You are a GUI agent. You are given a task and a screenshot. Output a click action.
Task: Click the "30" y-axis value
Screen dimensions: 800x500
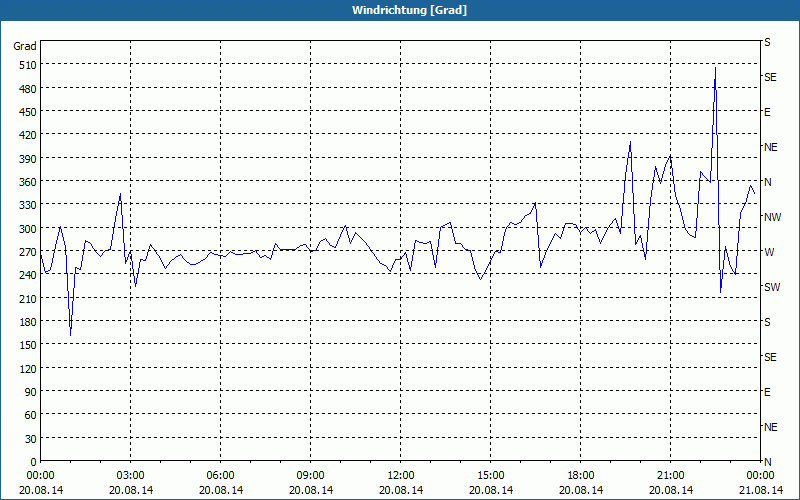(x=31, y=439)
